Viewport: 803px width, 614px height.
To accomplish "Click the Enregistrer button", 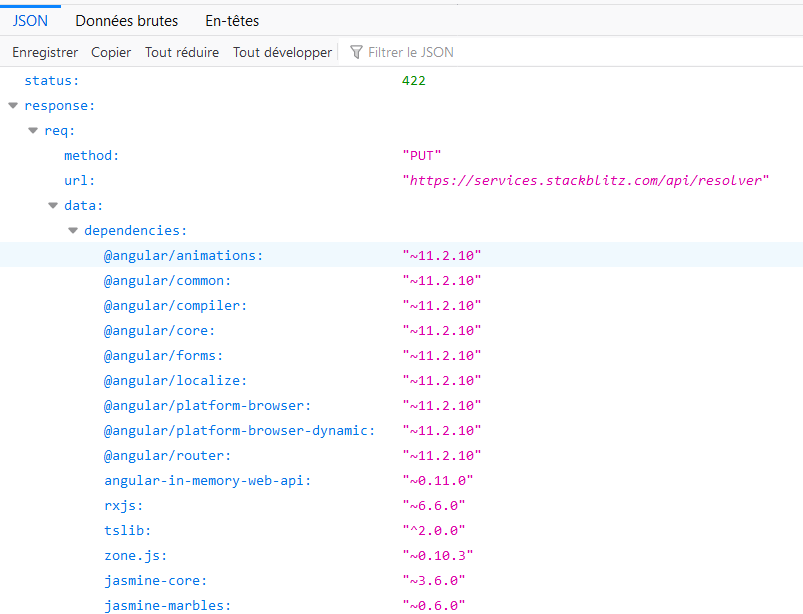I will click(x=44, y=52).
